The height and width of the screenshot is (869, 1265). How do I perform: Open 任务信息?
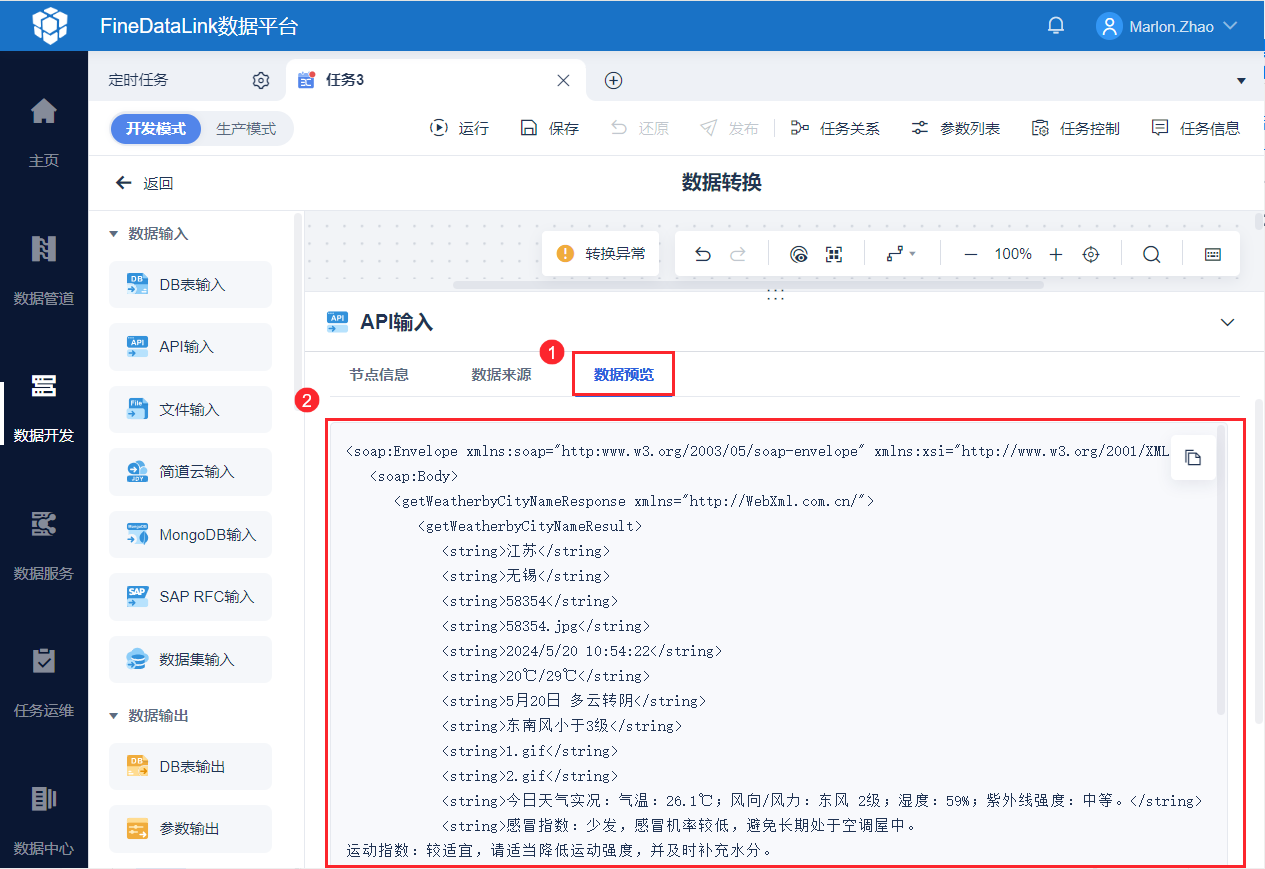coord(1195,128)
